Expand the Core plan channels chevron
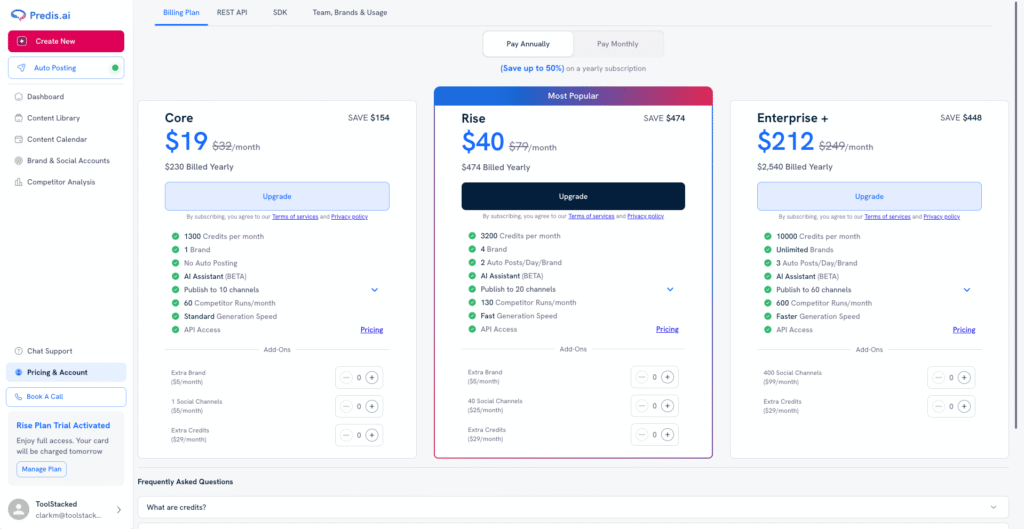 click(374, 290)
